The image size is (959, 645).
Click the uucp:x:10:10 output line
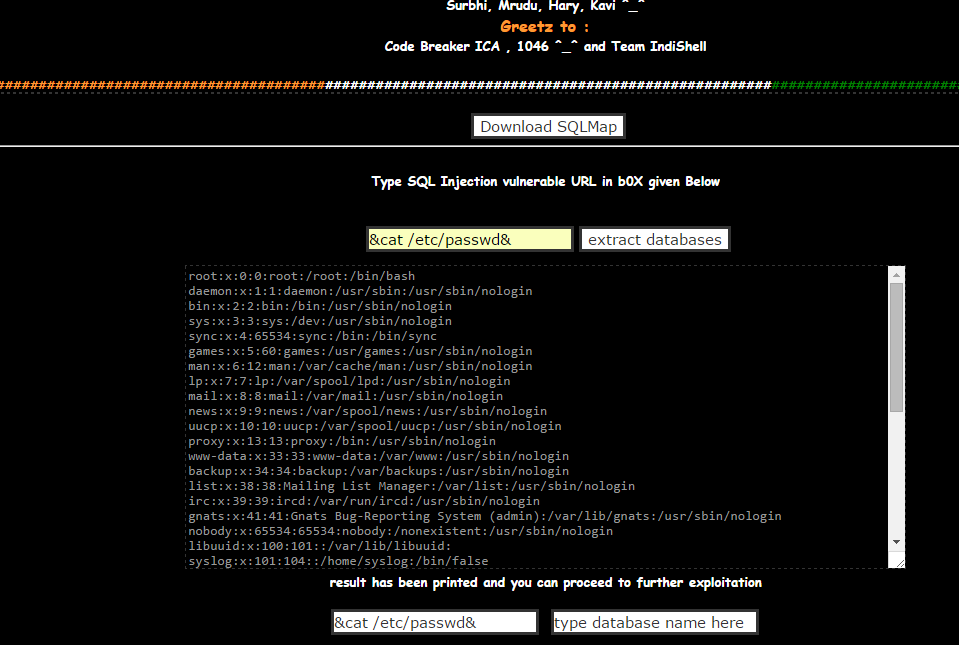(x=375, y=426)
